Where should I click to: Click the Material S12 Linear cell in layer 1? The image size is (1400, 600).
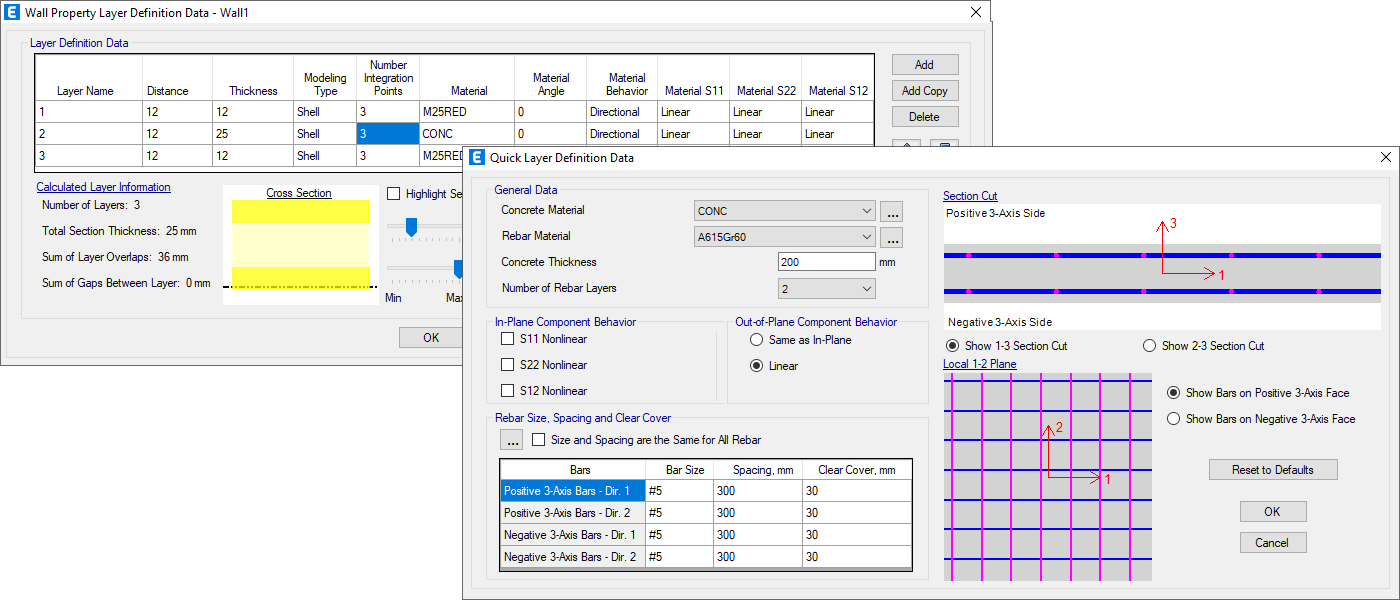click(x=838, y=112)
